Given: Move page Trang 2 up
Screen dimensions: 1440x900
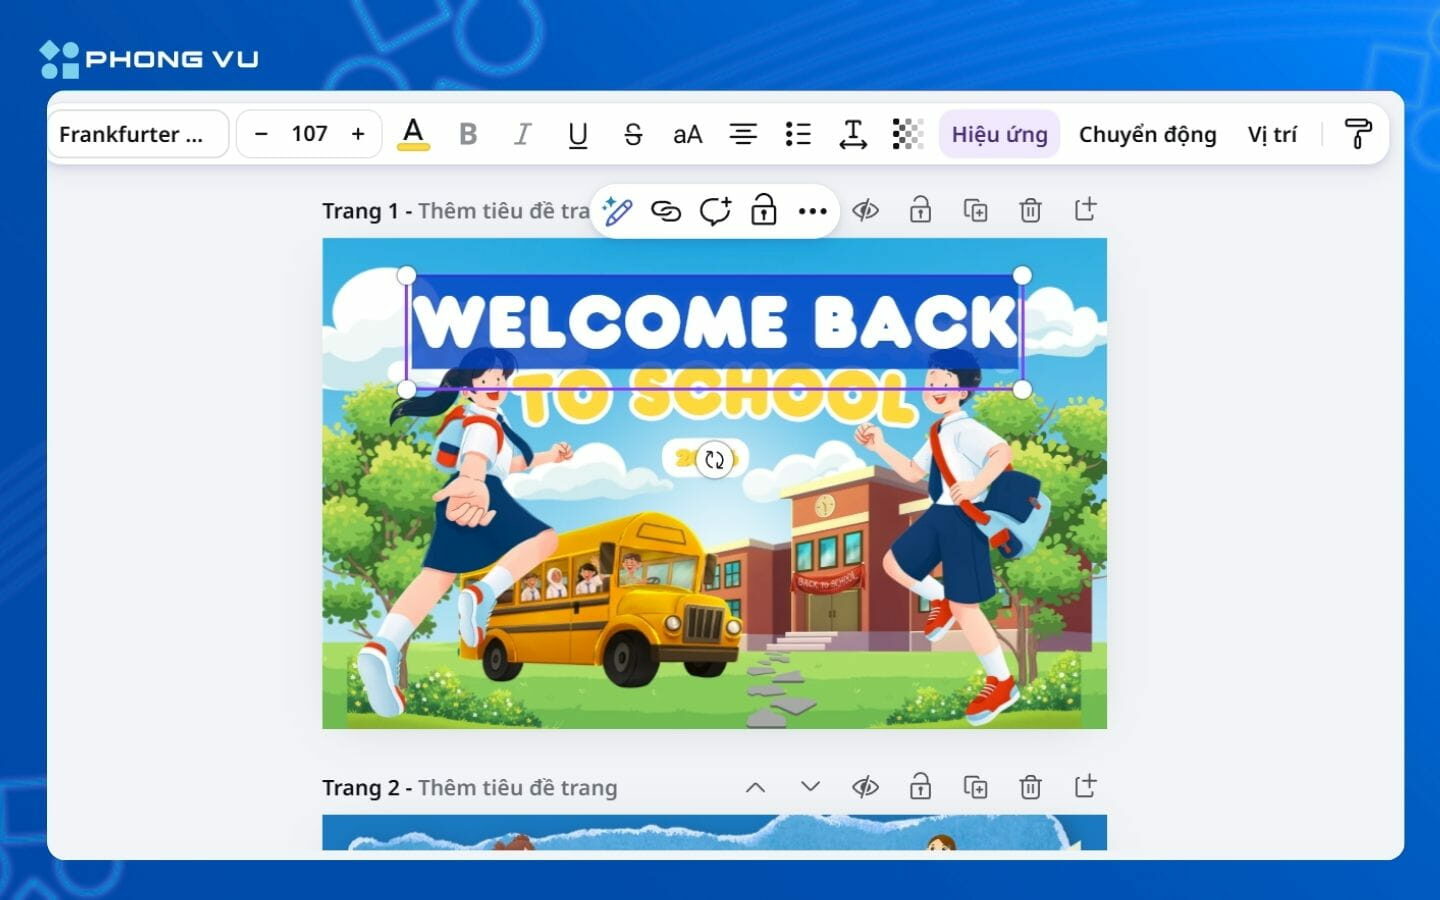Looking at the screenshot, I should [756, 788].
